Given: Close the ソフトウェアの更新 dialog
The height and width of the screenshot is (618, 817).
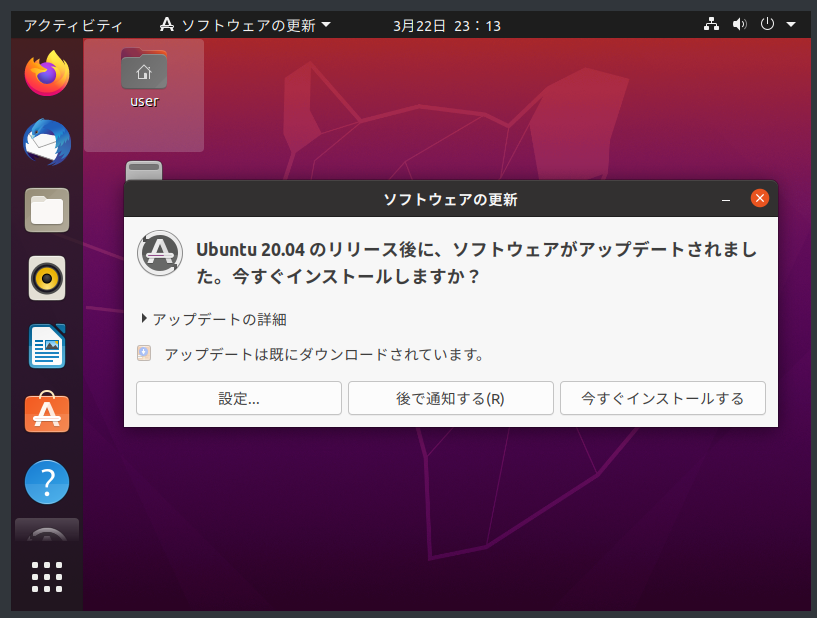Looking at the screenshot, I should click(x=759, y=198).
